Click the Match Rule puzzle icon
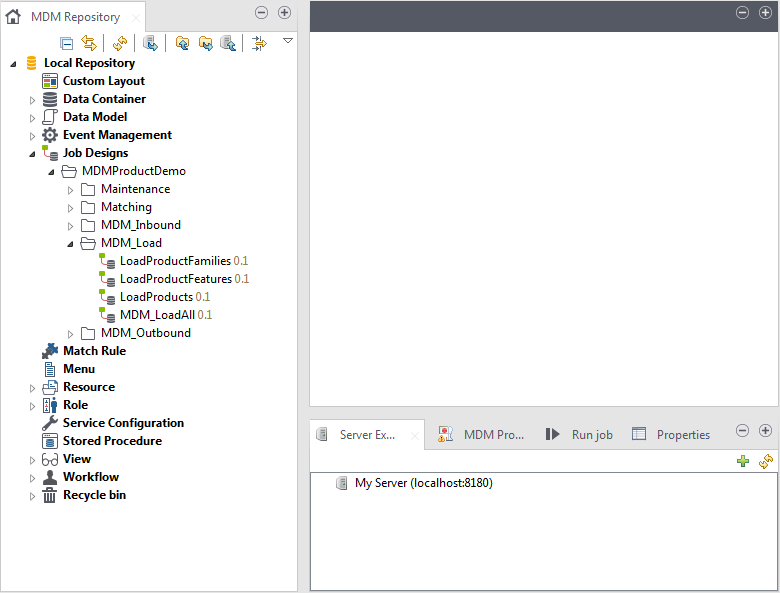 click(x=50, y=351)
